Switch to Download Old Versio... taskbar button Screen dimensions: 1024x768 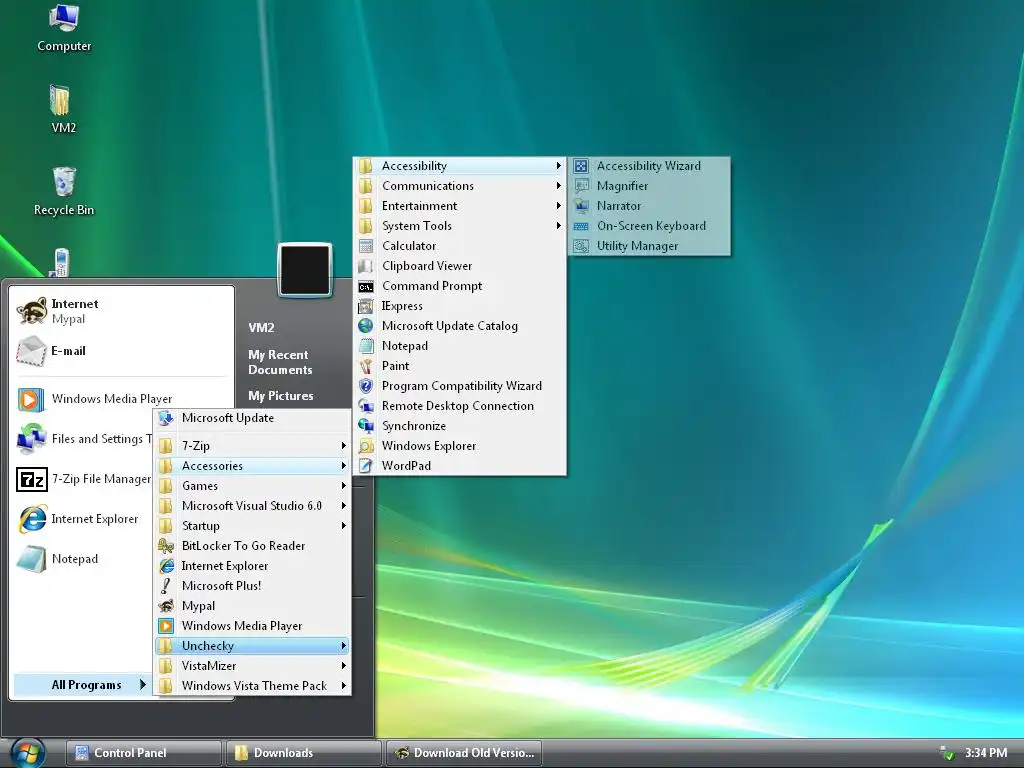[x=464, y=753]
